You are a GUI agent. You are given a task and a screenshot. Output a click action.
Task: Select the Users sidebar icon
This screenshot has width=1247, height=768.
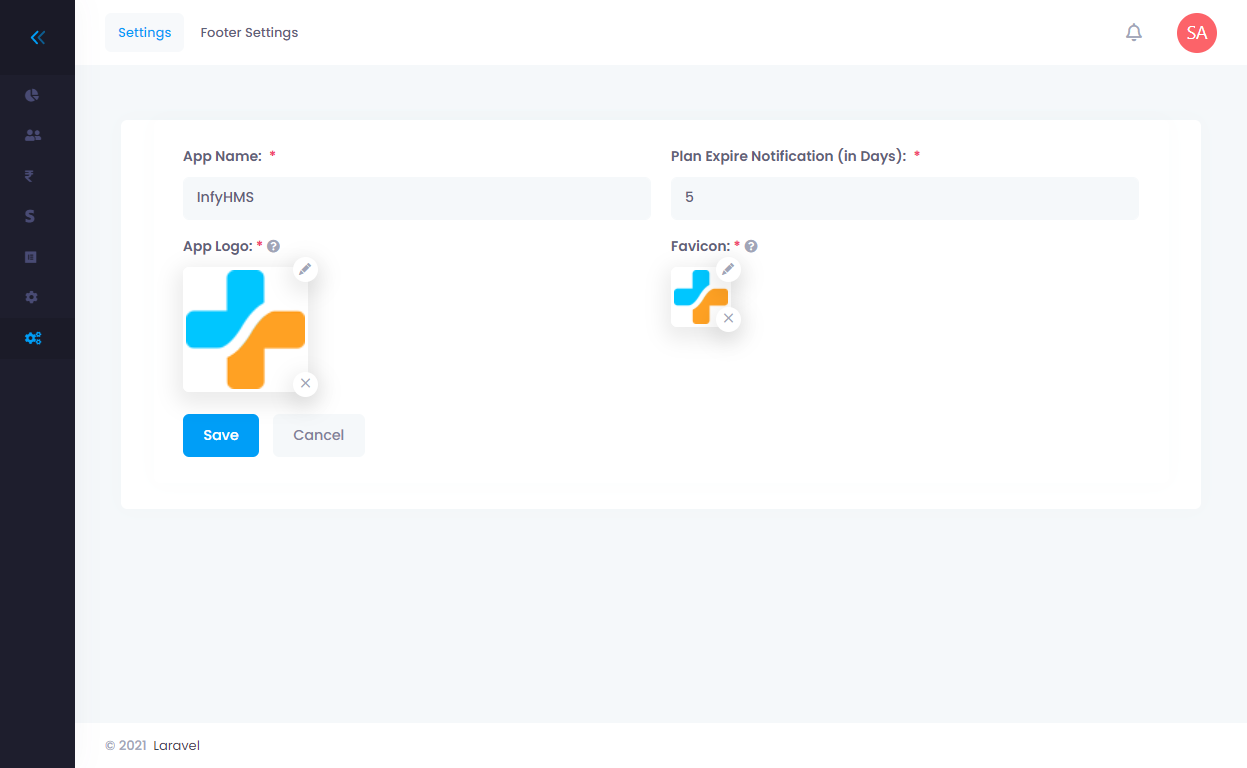point(31,134)
